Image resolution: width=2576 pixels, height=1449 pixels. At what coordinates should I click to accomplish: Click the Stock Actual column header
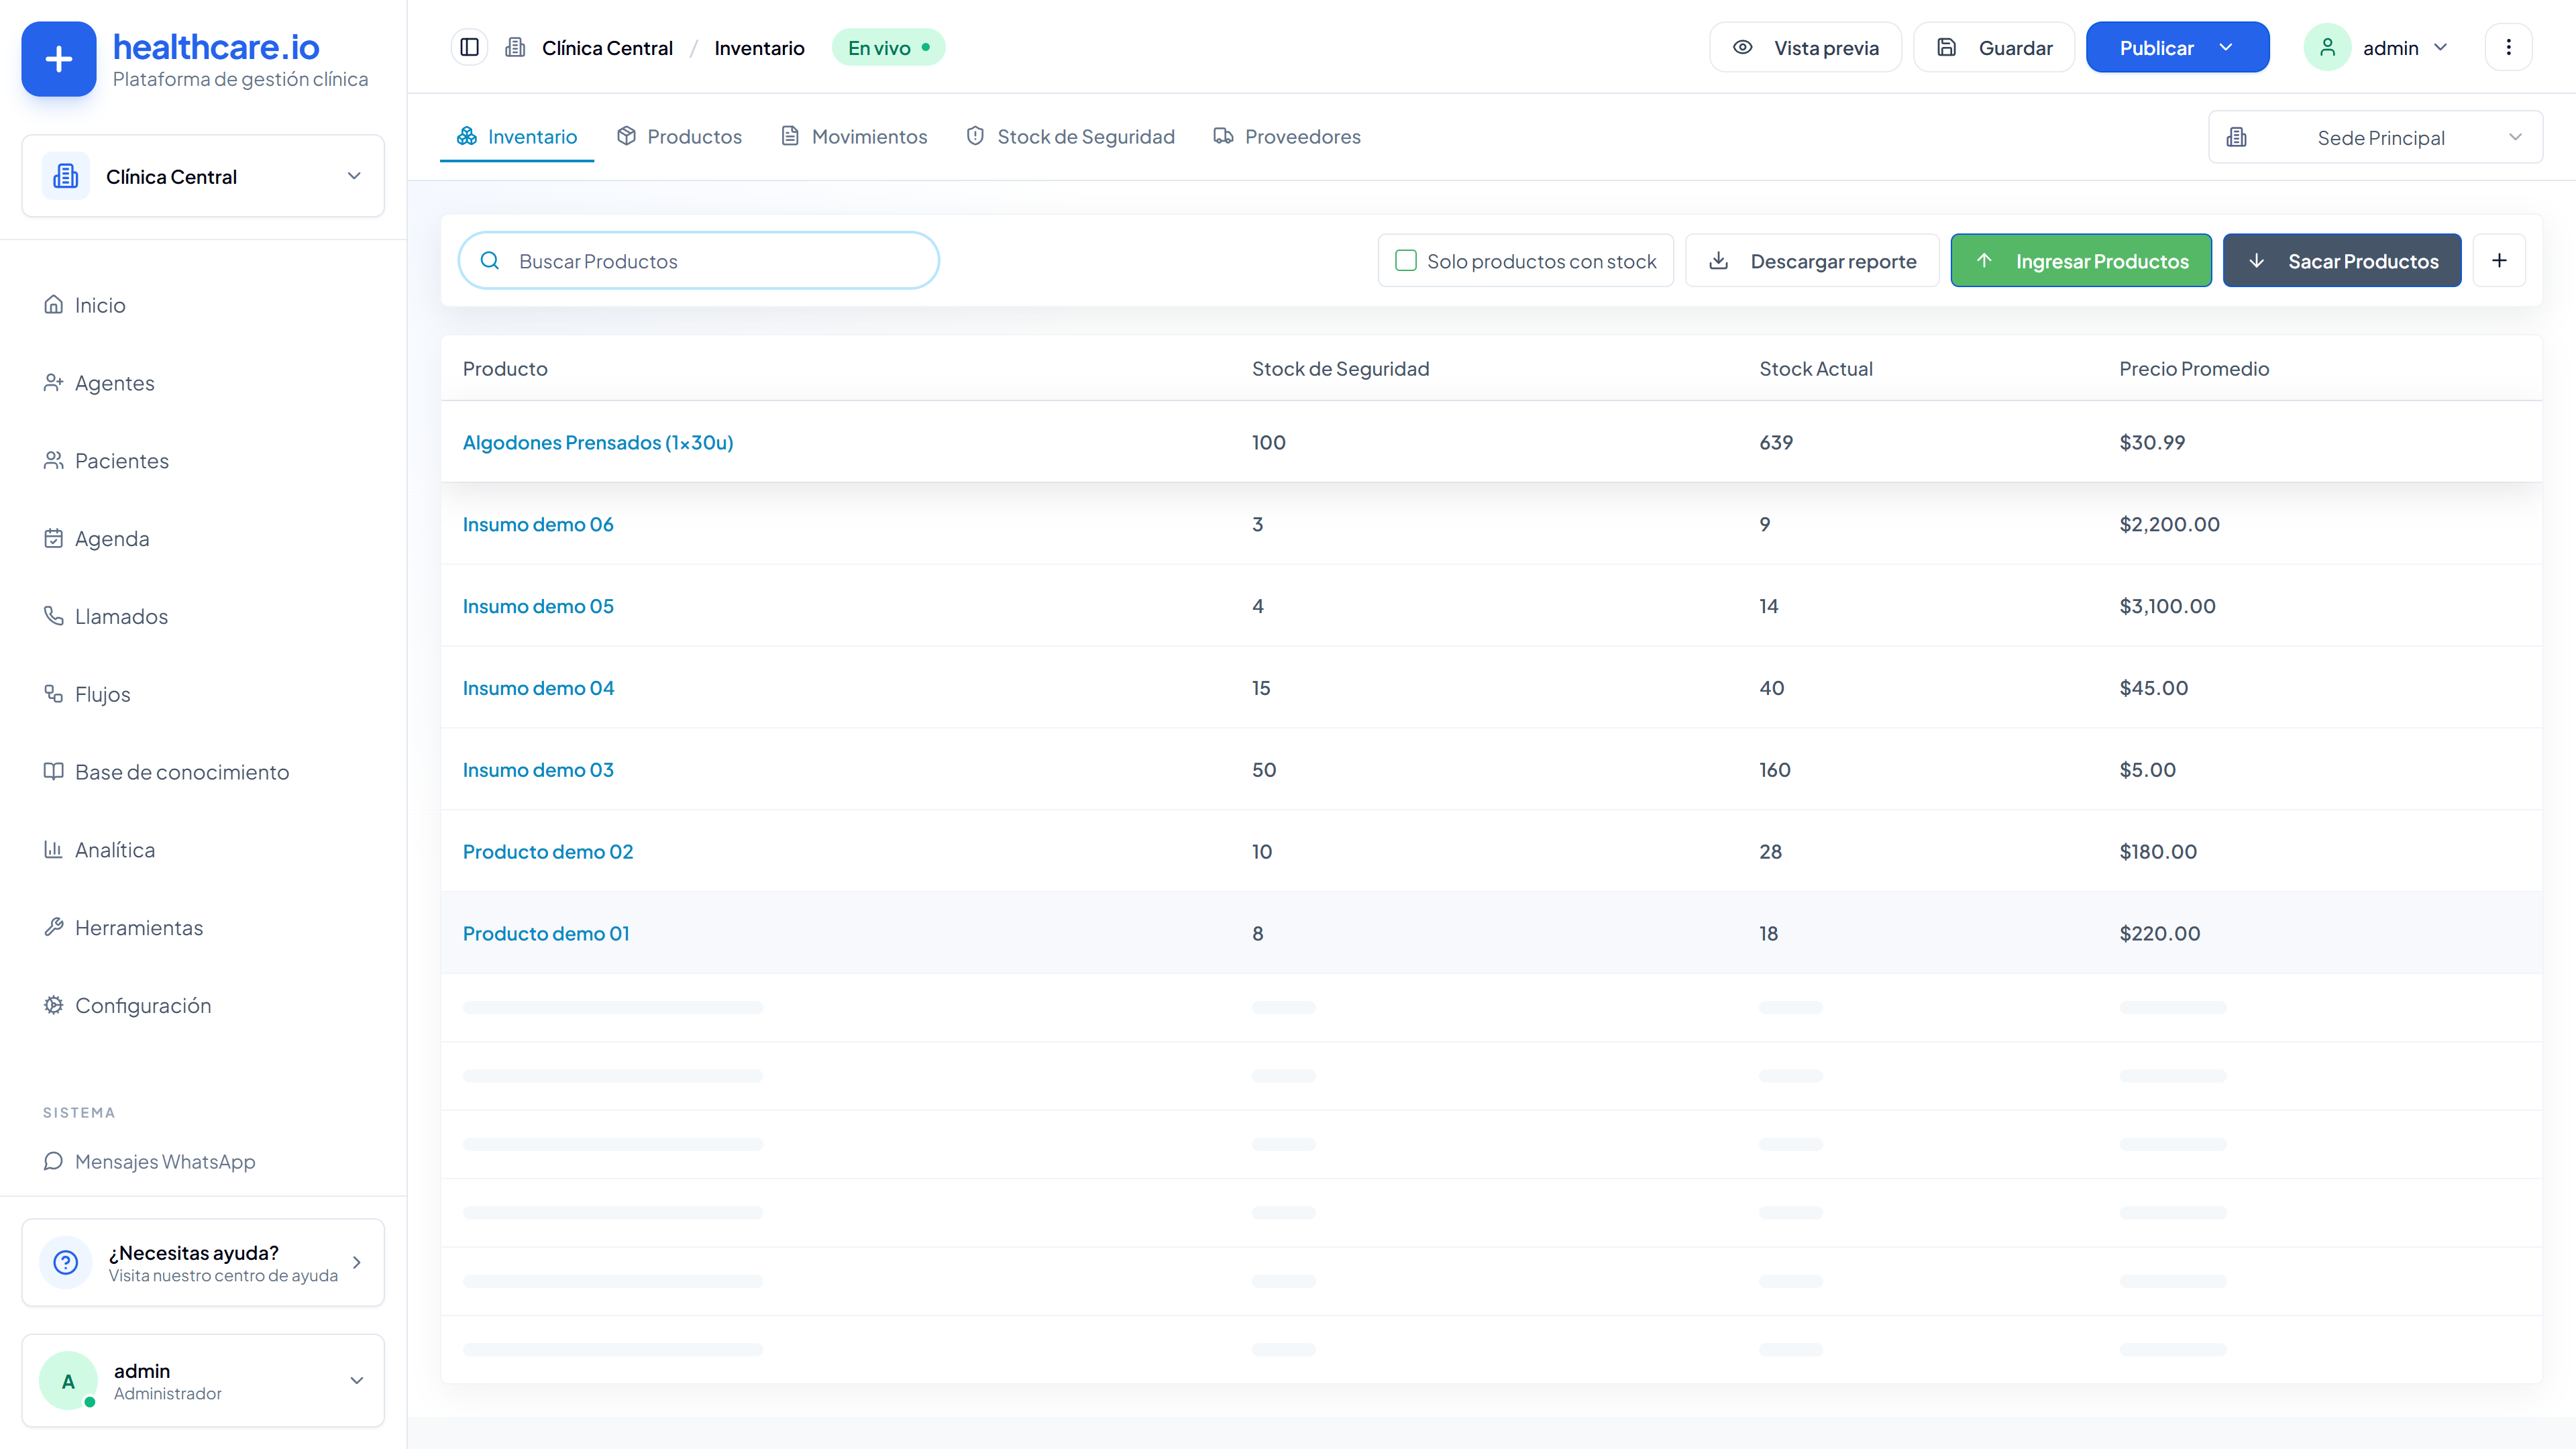click(x=1816, y=368)
